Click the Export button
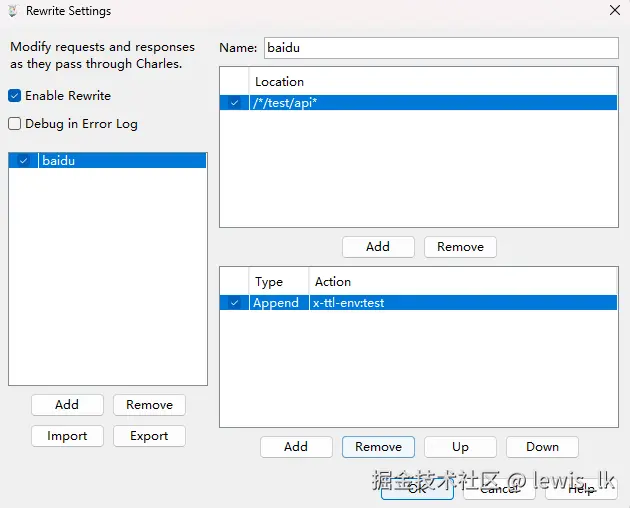 pos(149,436)
